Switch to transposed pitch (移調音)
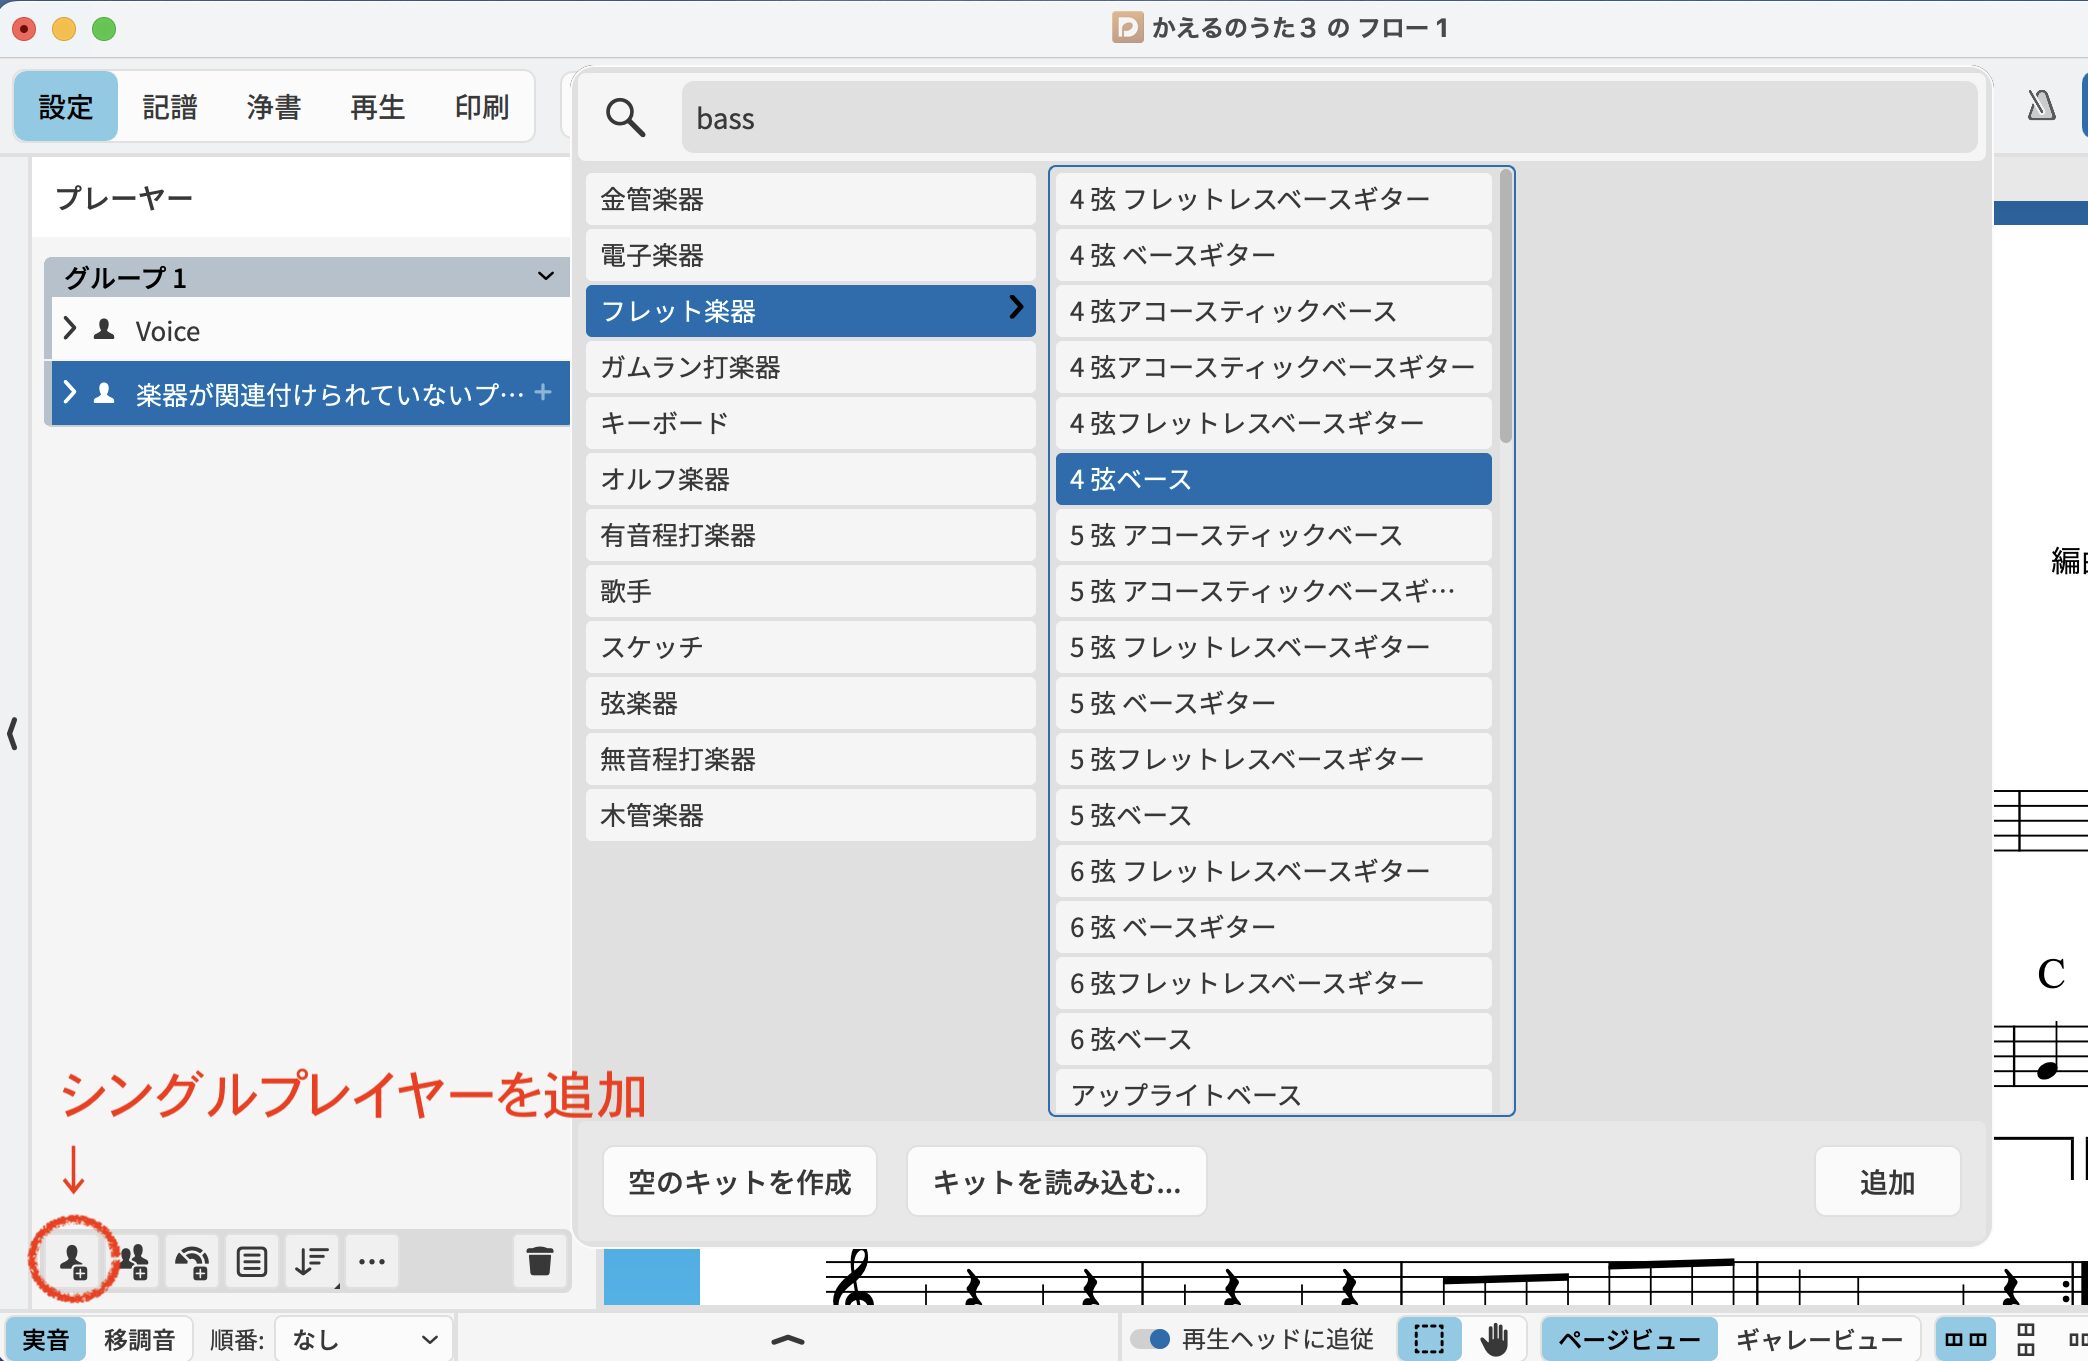Viewport: 2088px width, 1361px height. [x=139, y=1339]
